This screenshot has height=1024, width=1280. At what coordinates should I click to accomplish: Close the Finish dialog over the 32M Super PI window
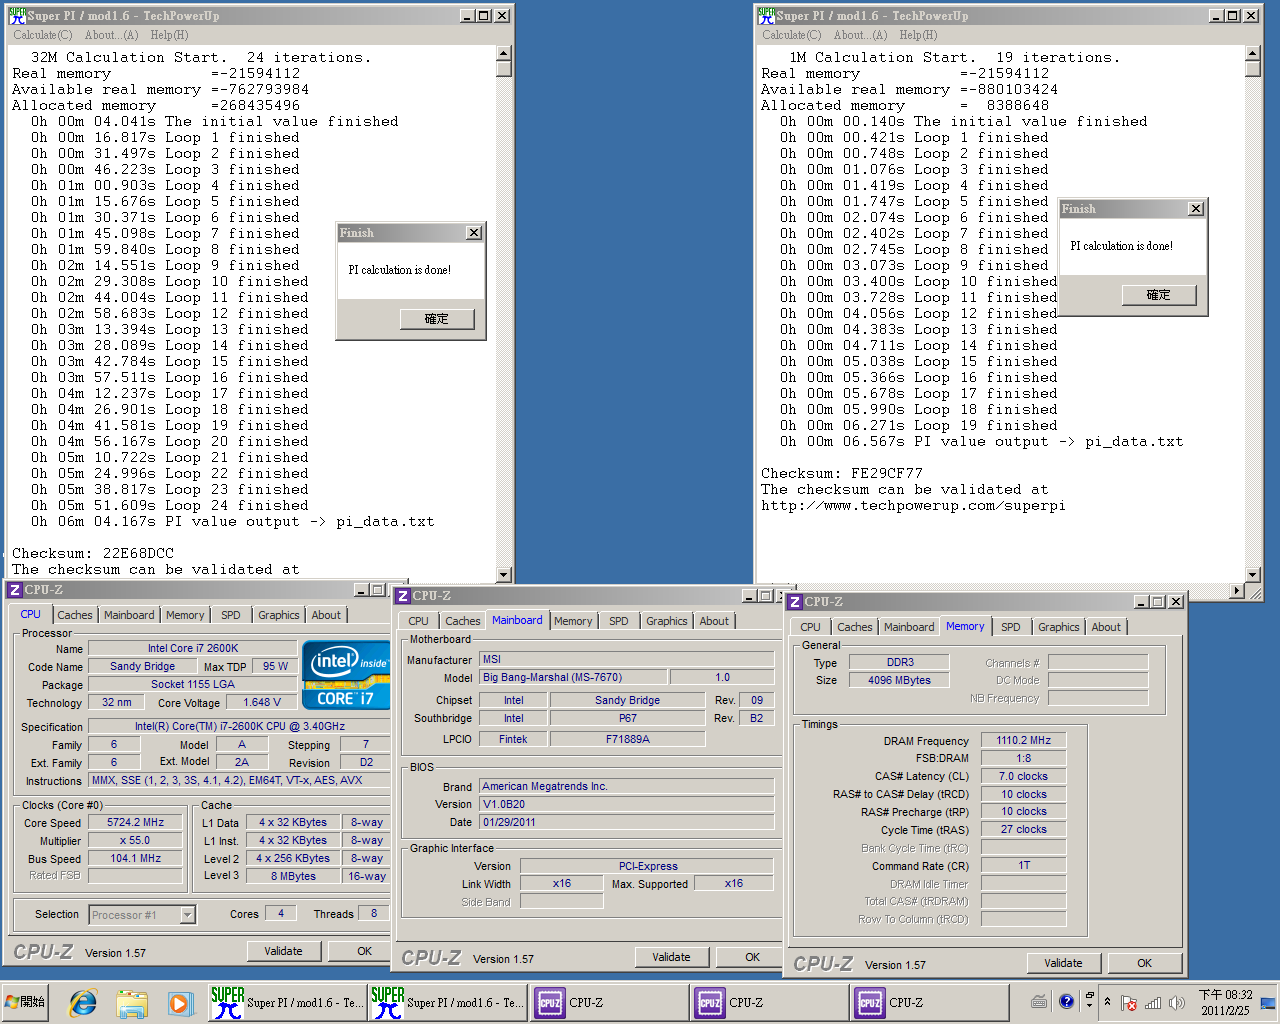click(474, 233)
